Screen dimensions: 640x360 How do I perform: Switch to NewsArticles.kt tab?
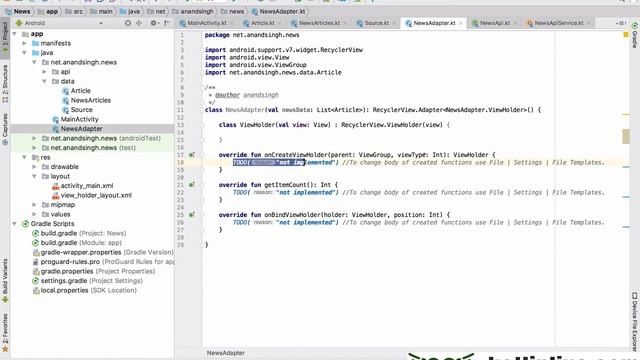[319, 23]
